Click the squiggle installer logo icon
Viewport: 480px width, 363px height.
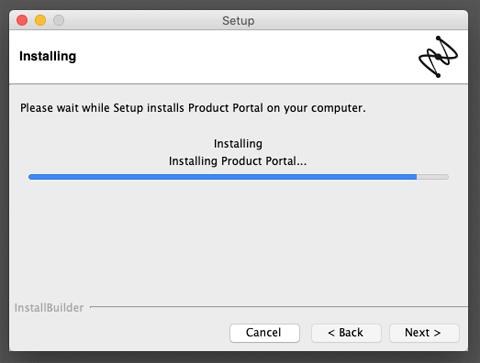tap(438, 57)
